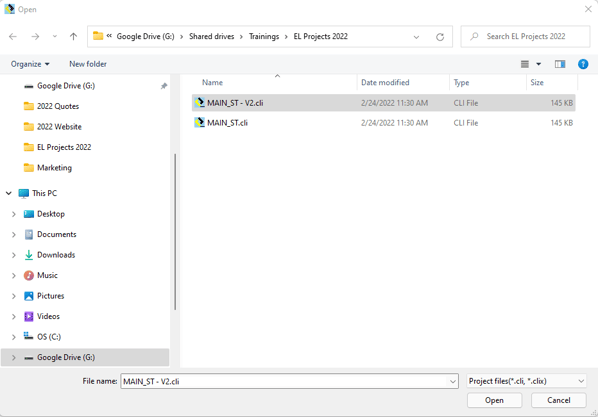The image size is (598, 417).
Task: Open Downloads folder in sidebar
Action: pyautogui.click(x=56, y=255)
